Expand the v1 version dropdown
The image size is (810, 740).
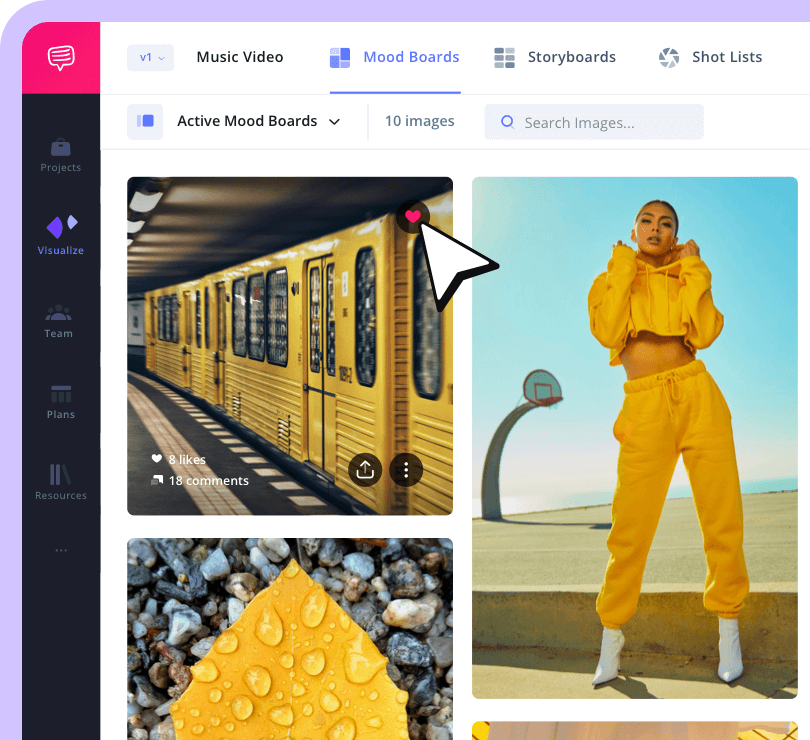coord(151,58)
